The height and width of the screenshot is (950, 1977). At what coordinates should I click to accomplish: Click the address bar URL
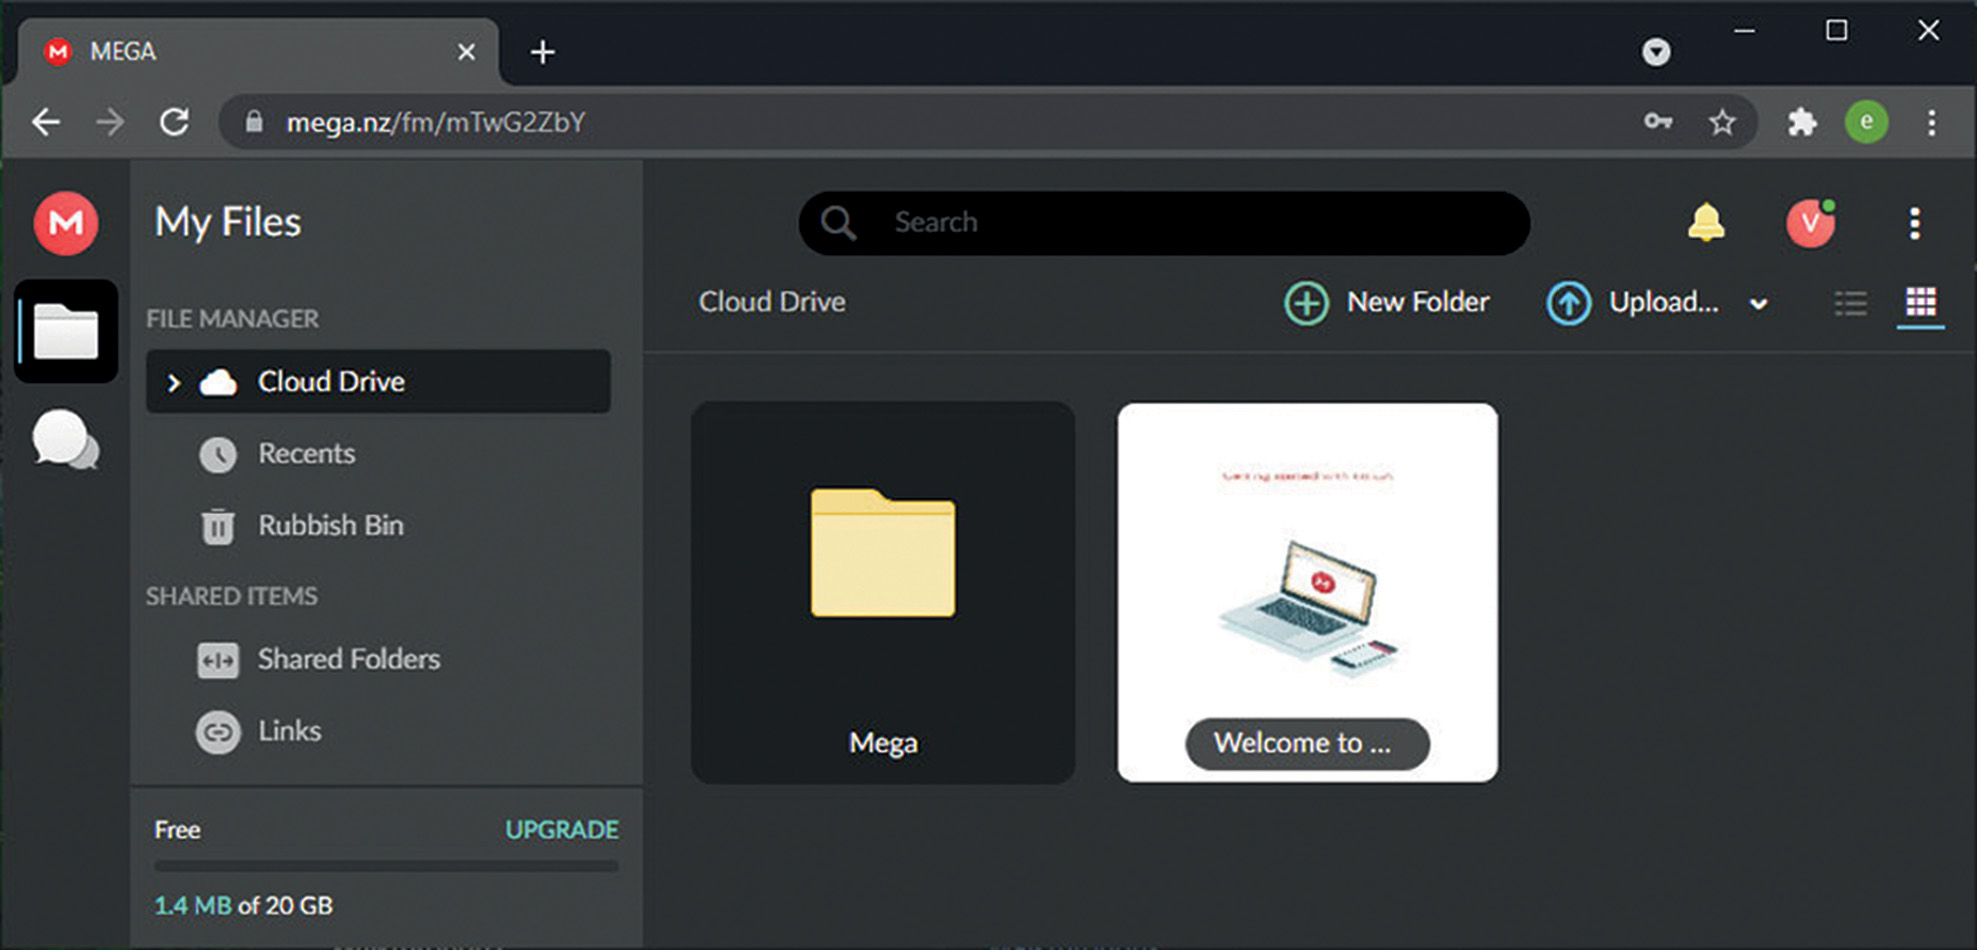(436, 122)
